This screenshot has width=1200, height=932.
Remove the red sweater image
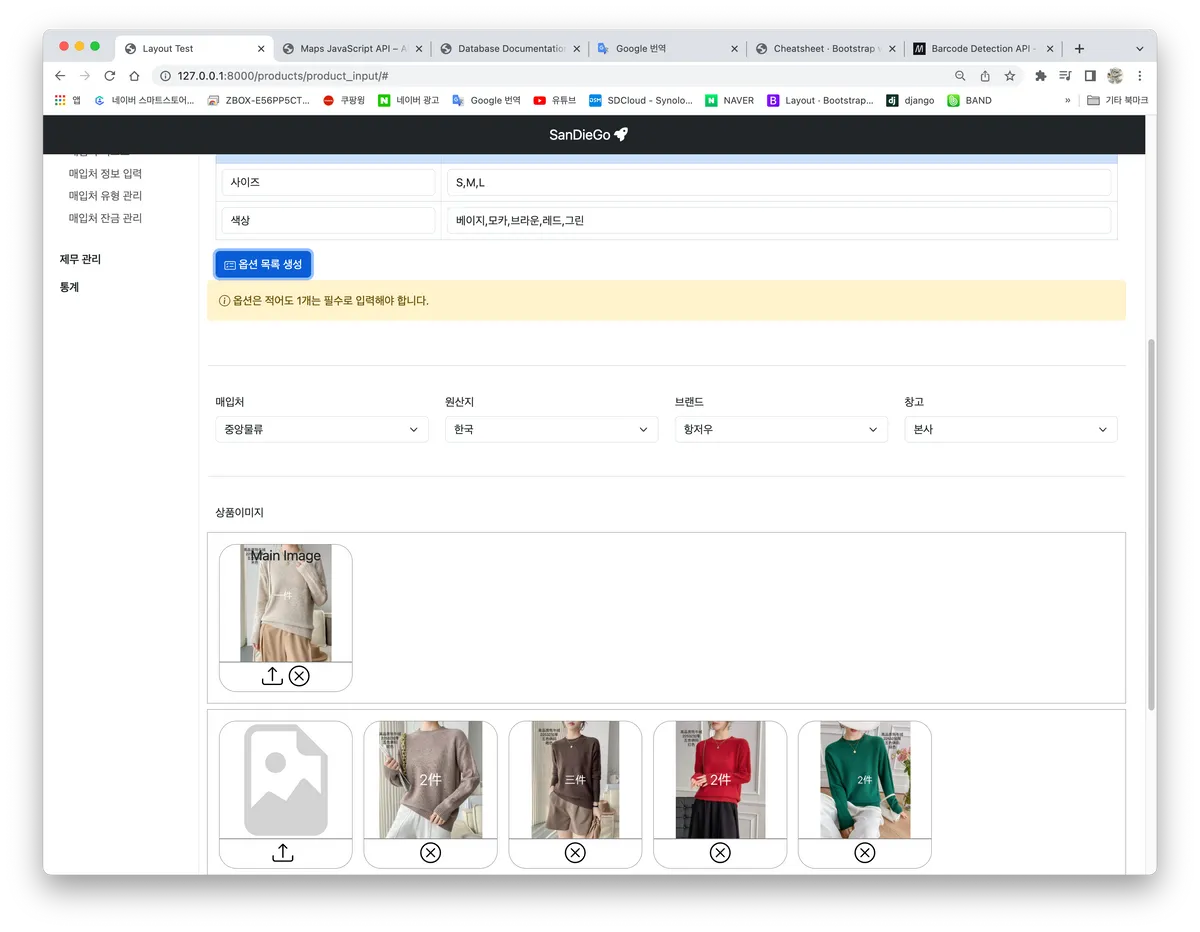(x=720, y=852)
